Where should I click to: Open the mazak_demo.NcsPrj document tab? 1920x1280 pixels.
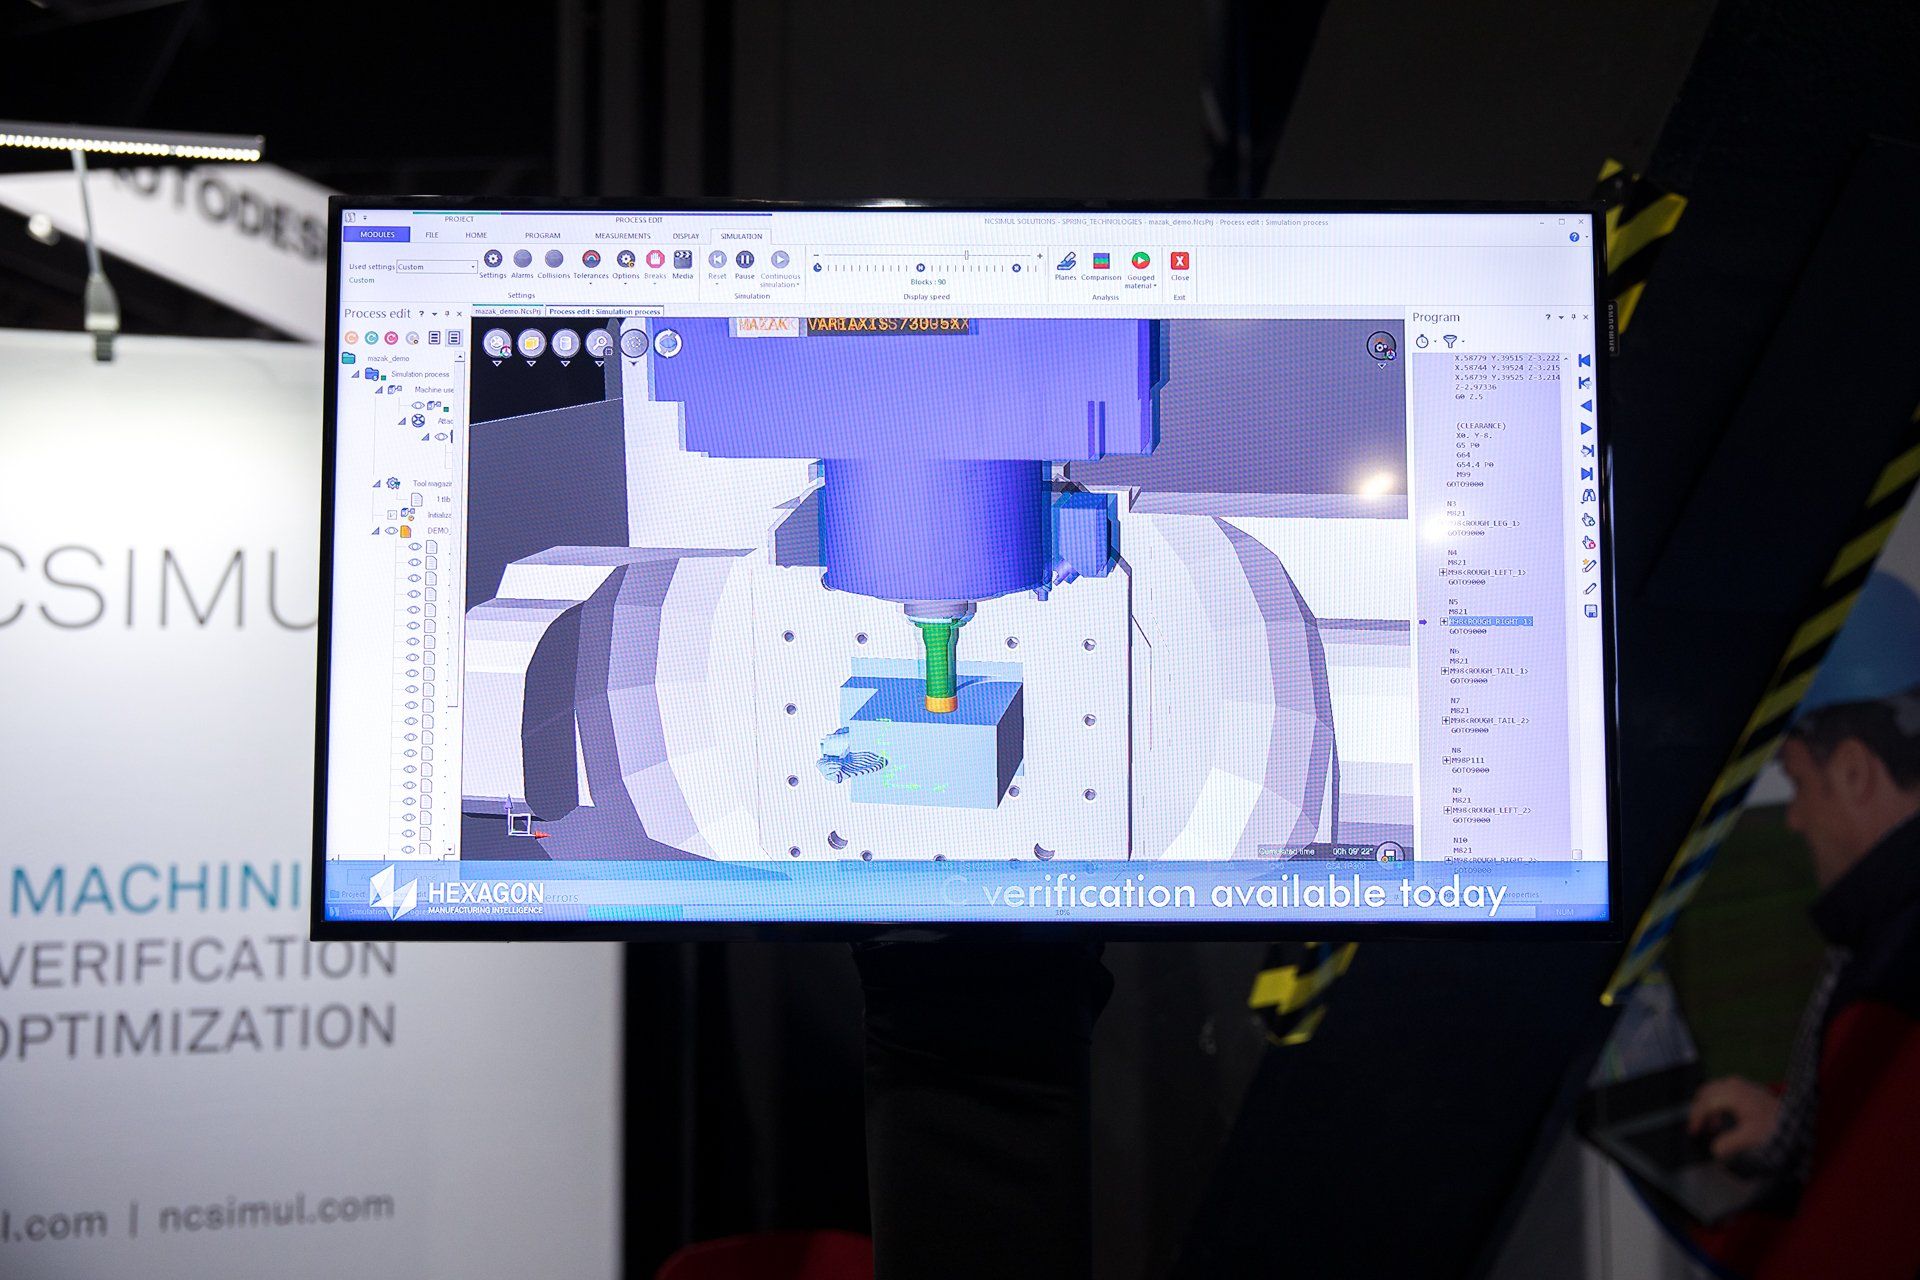click(x=508, y=311)
